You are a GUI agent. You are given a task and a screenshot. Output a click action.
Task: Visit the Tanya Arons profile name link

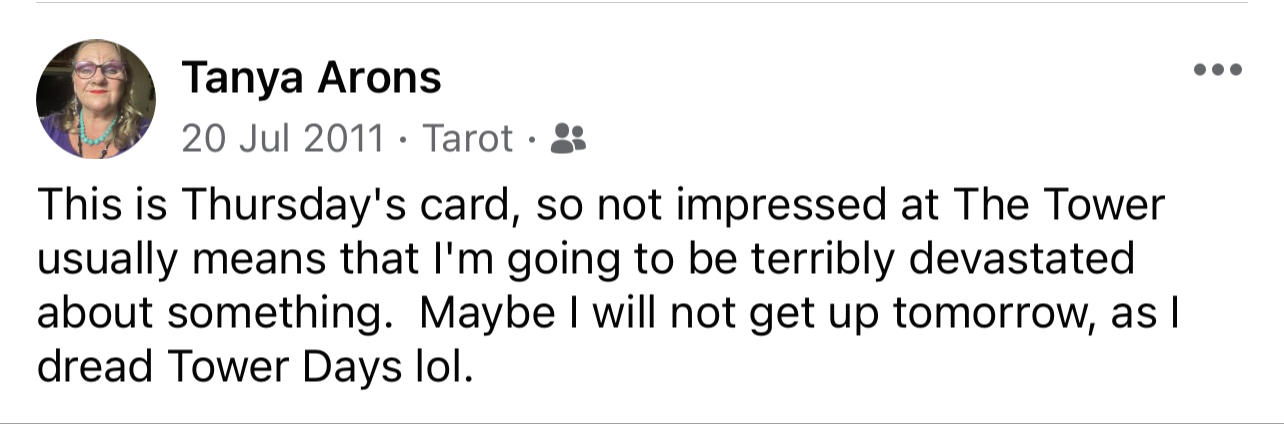pos(311,79)
